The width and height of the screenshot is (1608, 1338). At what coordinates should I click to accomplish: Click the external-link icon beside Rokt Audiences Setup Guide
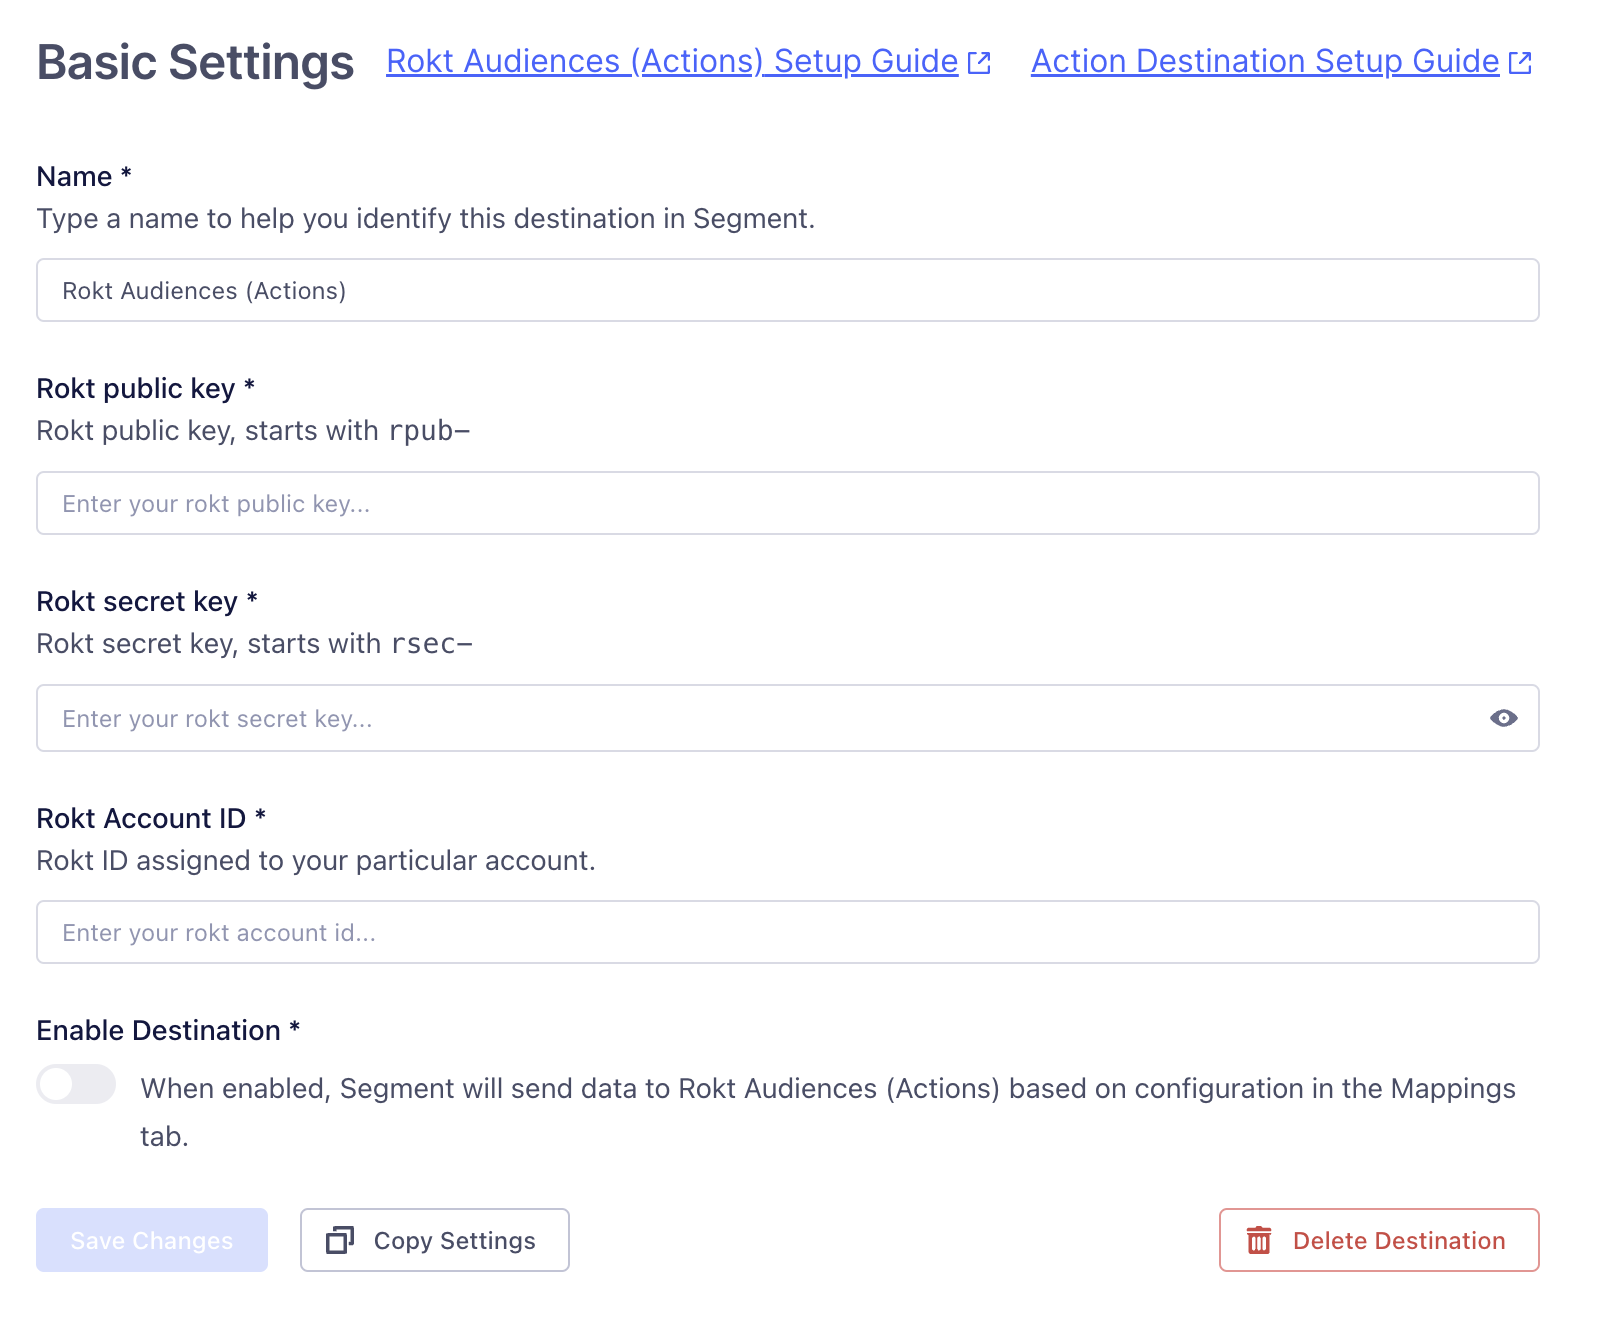tap(979, 63)
